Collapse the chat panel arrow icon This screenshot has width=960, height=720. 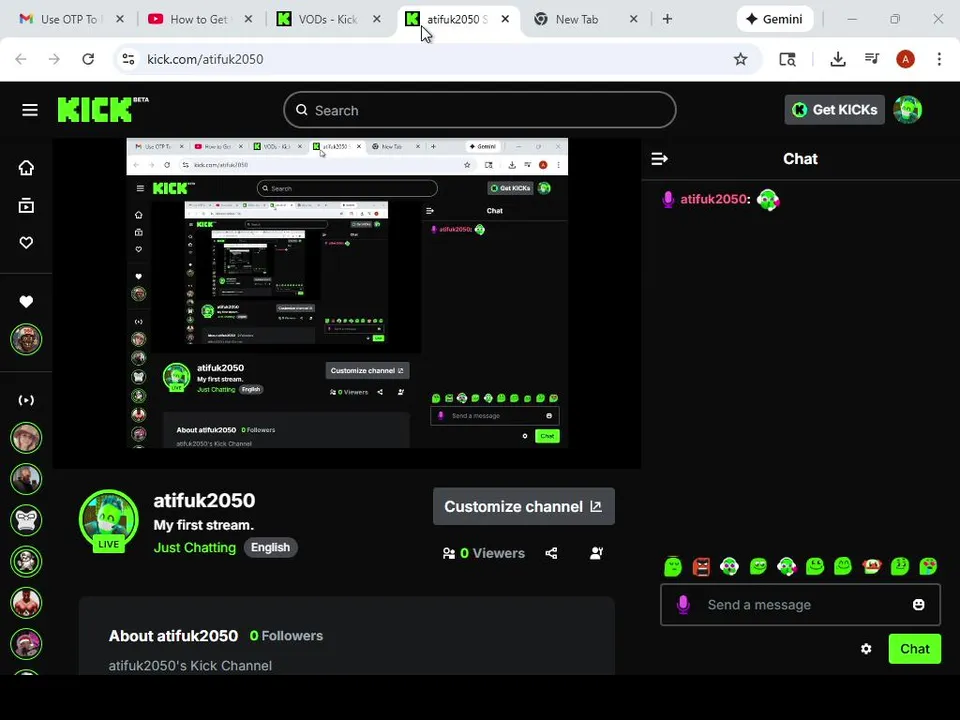pos(659,159)
